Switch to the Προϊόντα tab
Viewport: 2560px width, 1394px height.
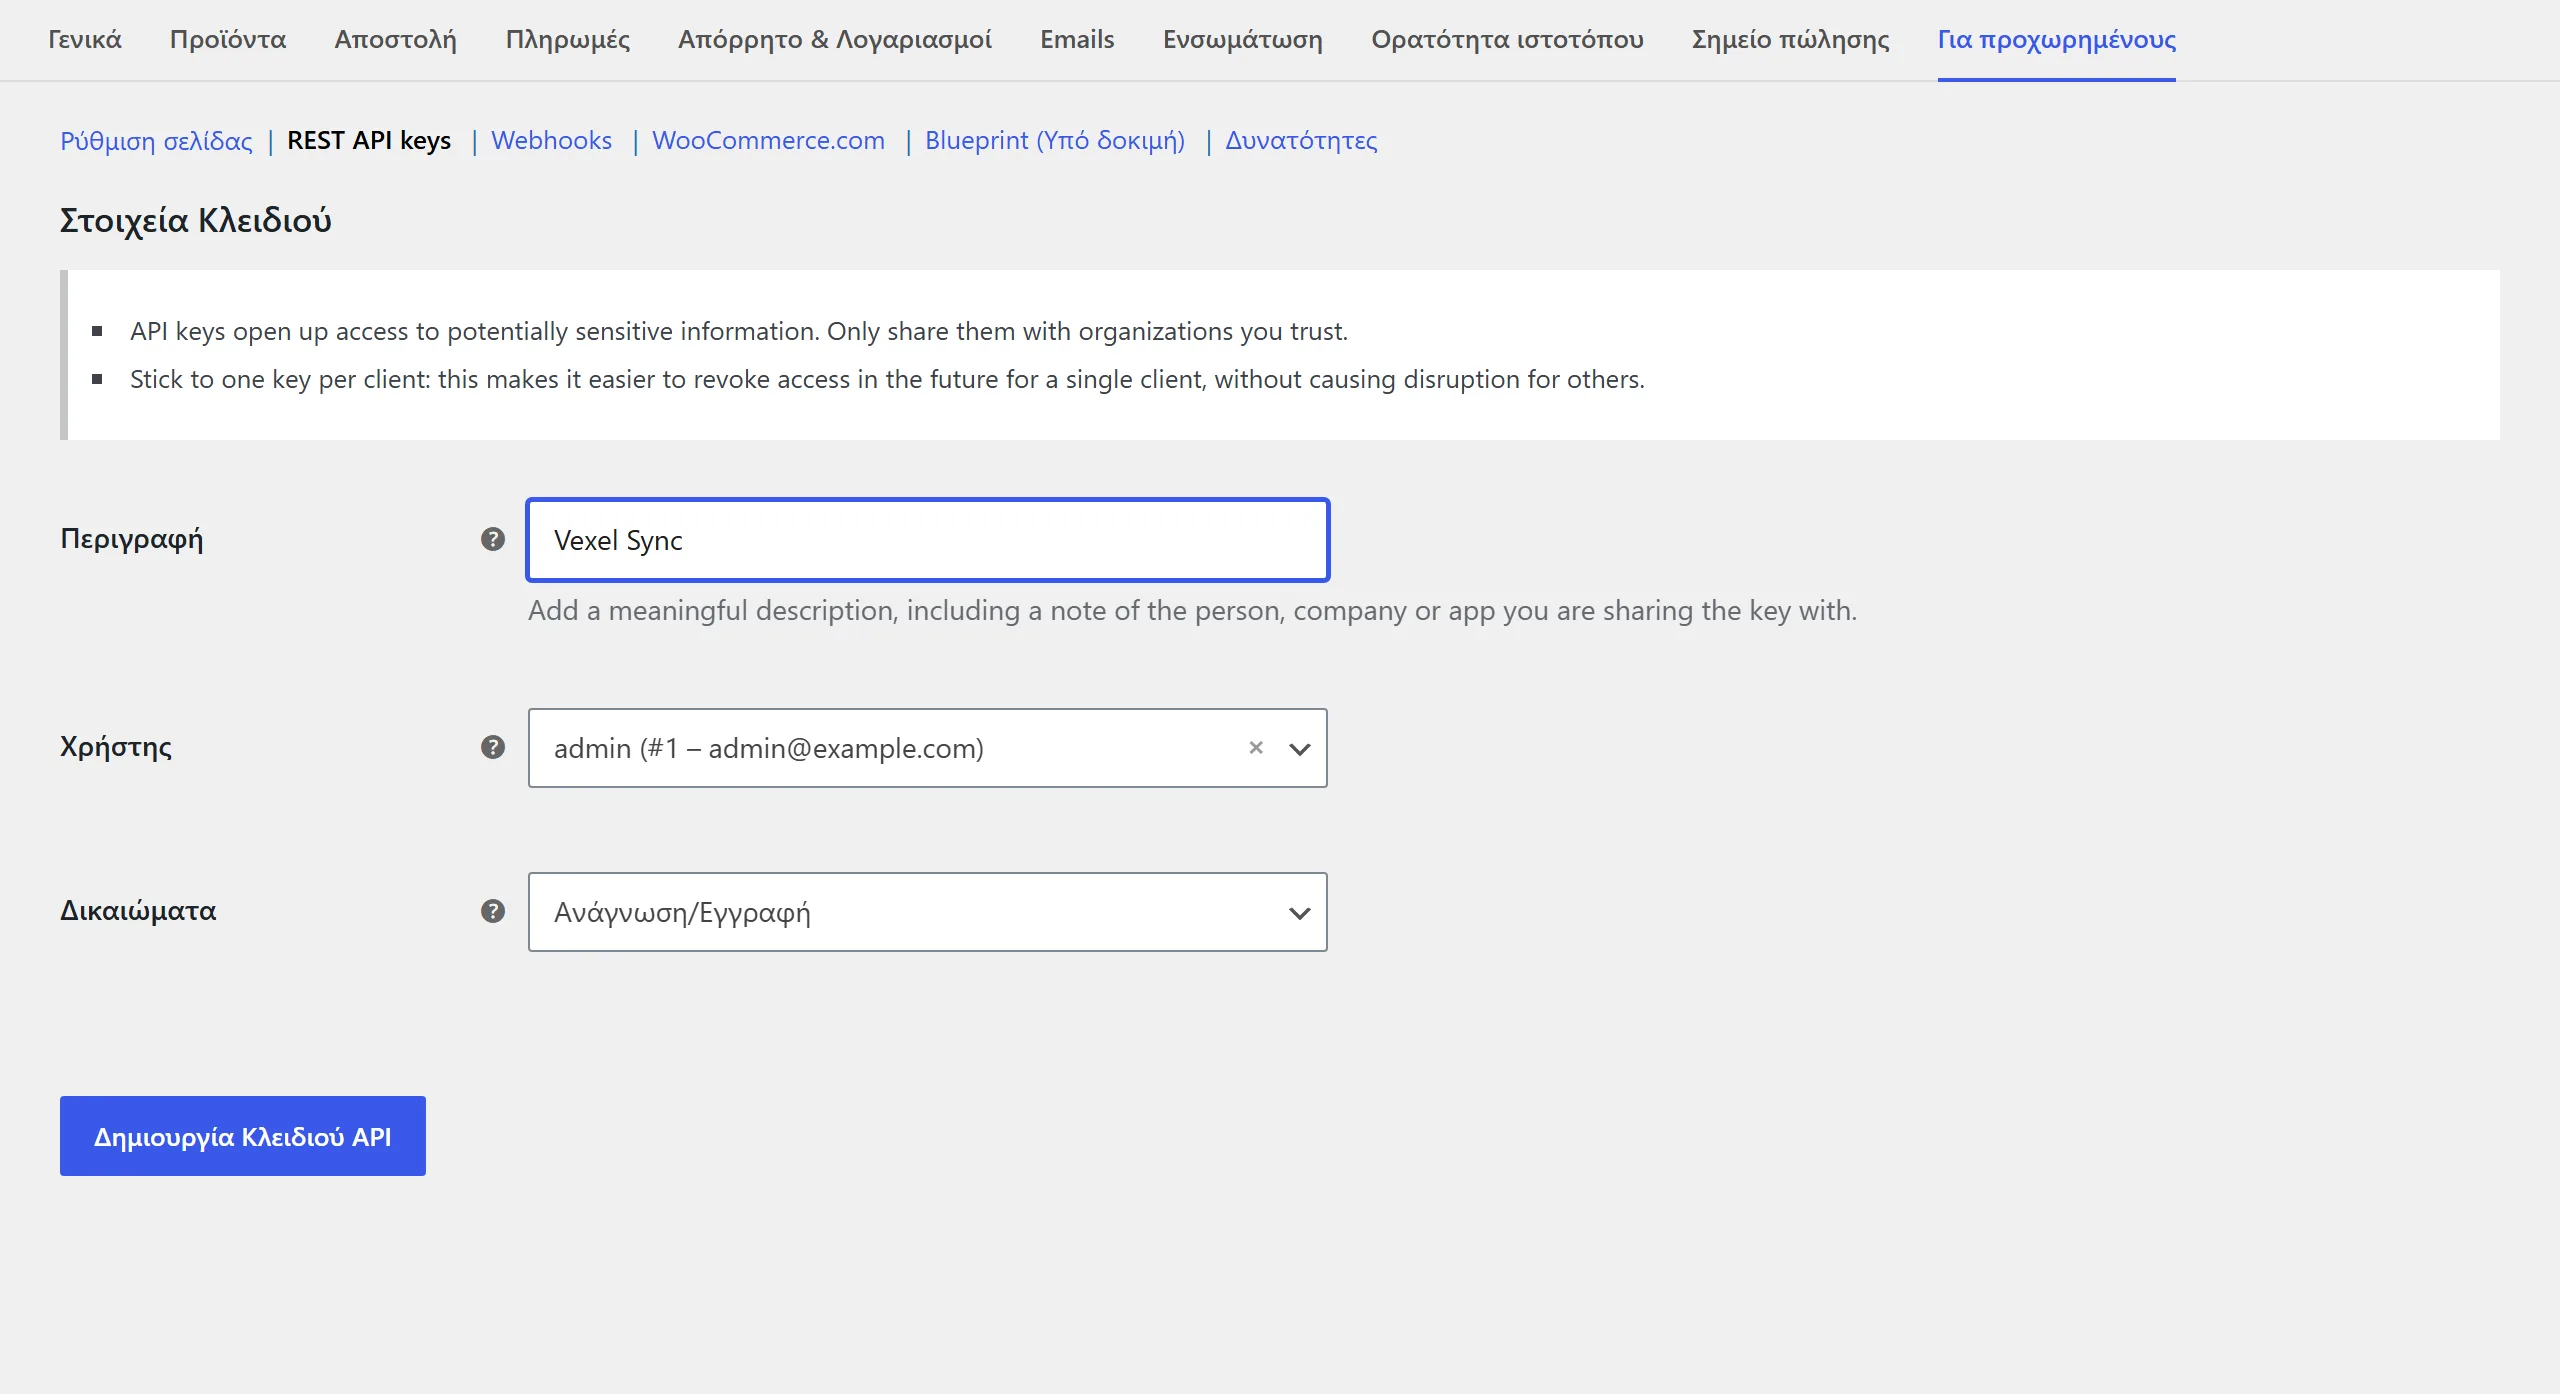(x=228, y=39)
